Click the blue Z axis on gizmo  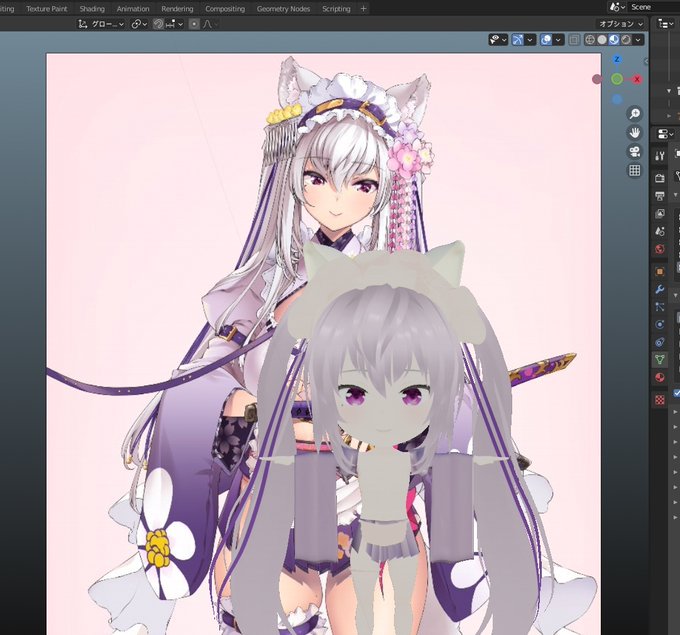tap(617, 59)
